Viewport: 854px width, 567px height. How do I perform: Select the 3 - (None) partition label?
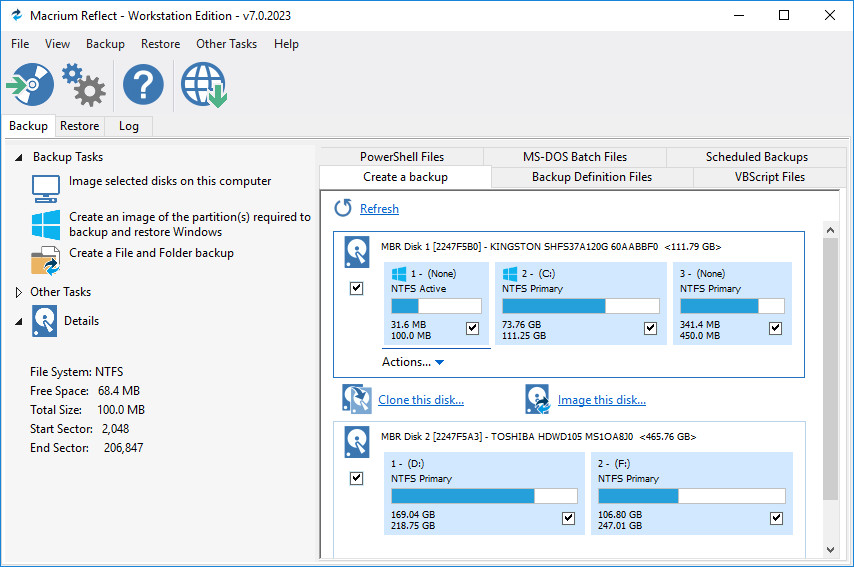703,273
